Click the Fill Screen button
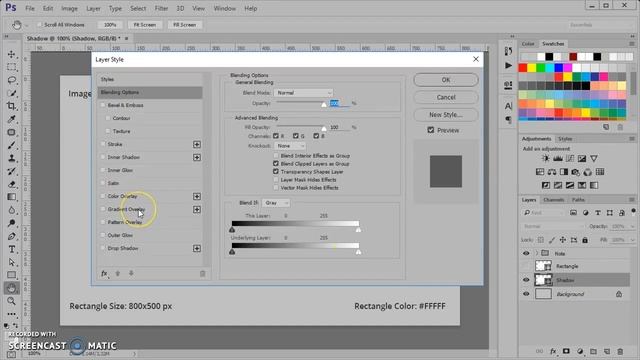 point(184,25)
